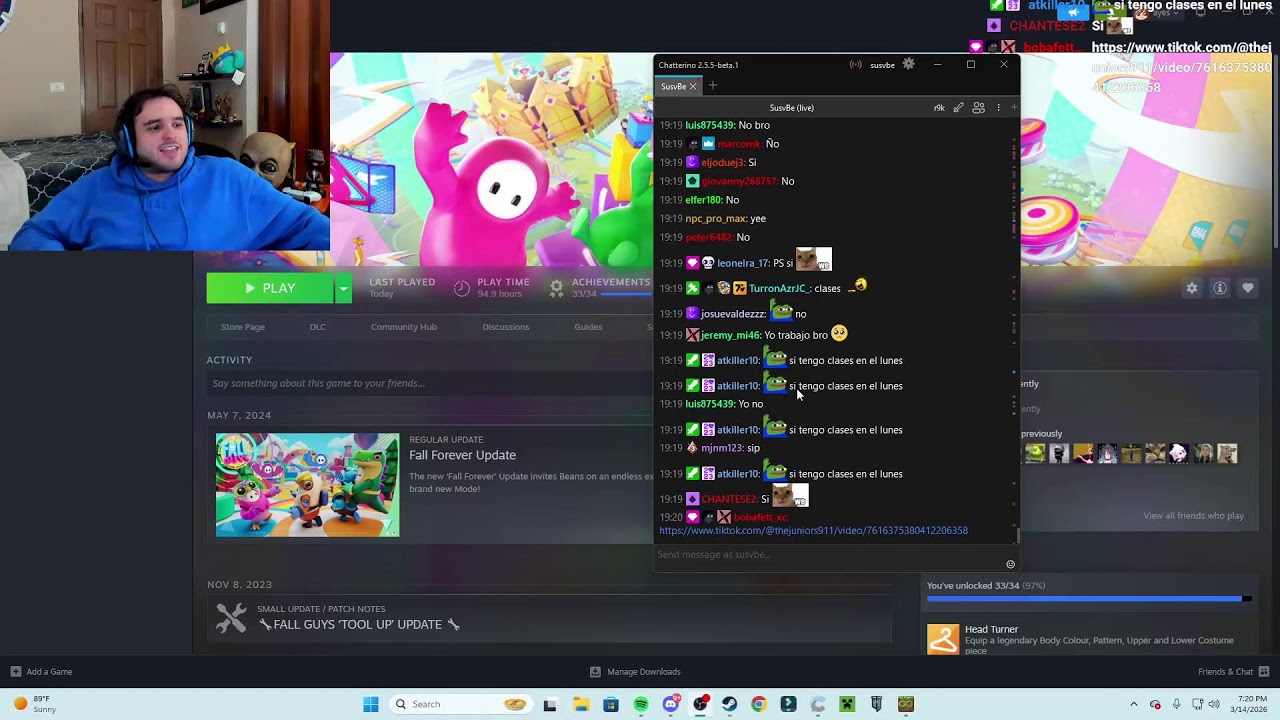Open the streamer mode broadcast icon in Chatterino

[855, 65]
